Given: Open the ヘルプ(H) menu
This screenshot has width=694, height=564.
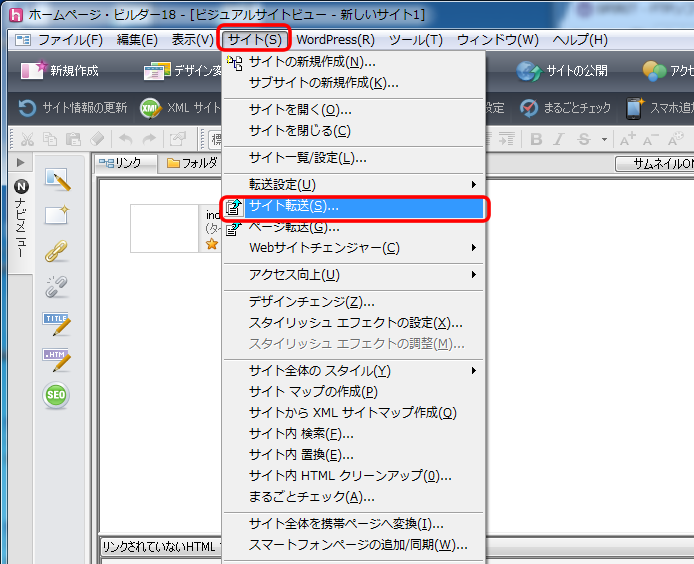Looking at the screenshot, I should tap(580, 40).
